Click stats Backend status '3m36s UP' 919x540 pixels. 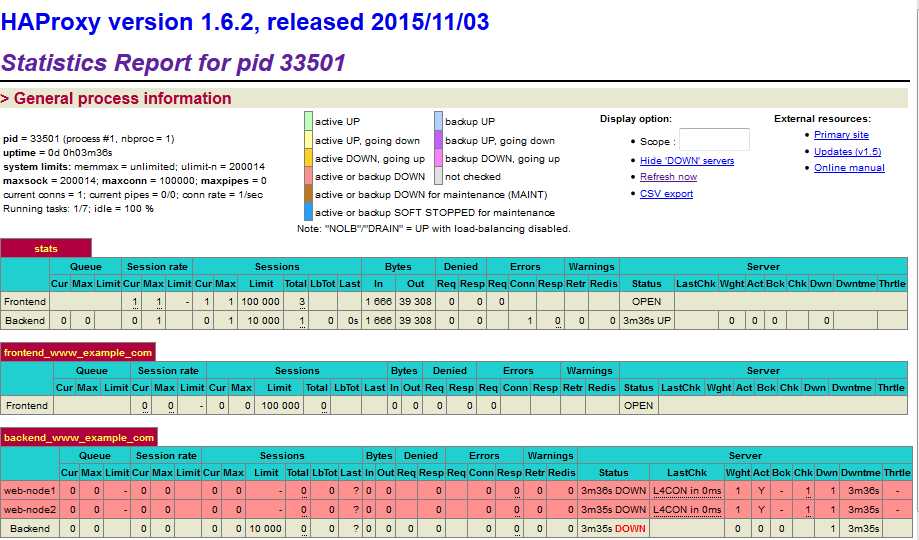pyautogui.click(x=646, y=321)
